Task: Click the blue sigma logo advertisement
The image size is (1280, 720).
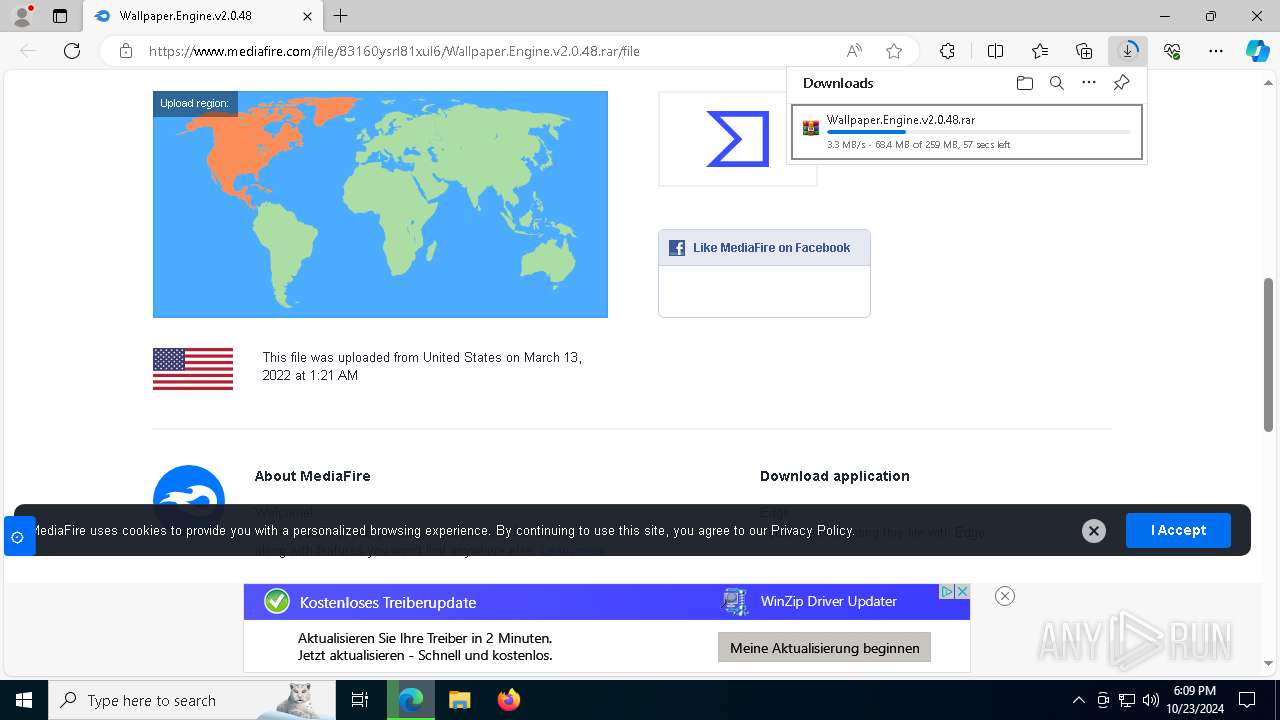Action: click(x=737, y=139)
